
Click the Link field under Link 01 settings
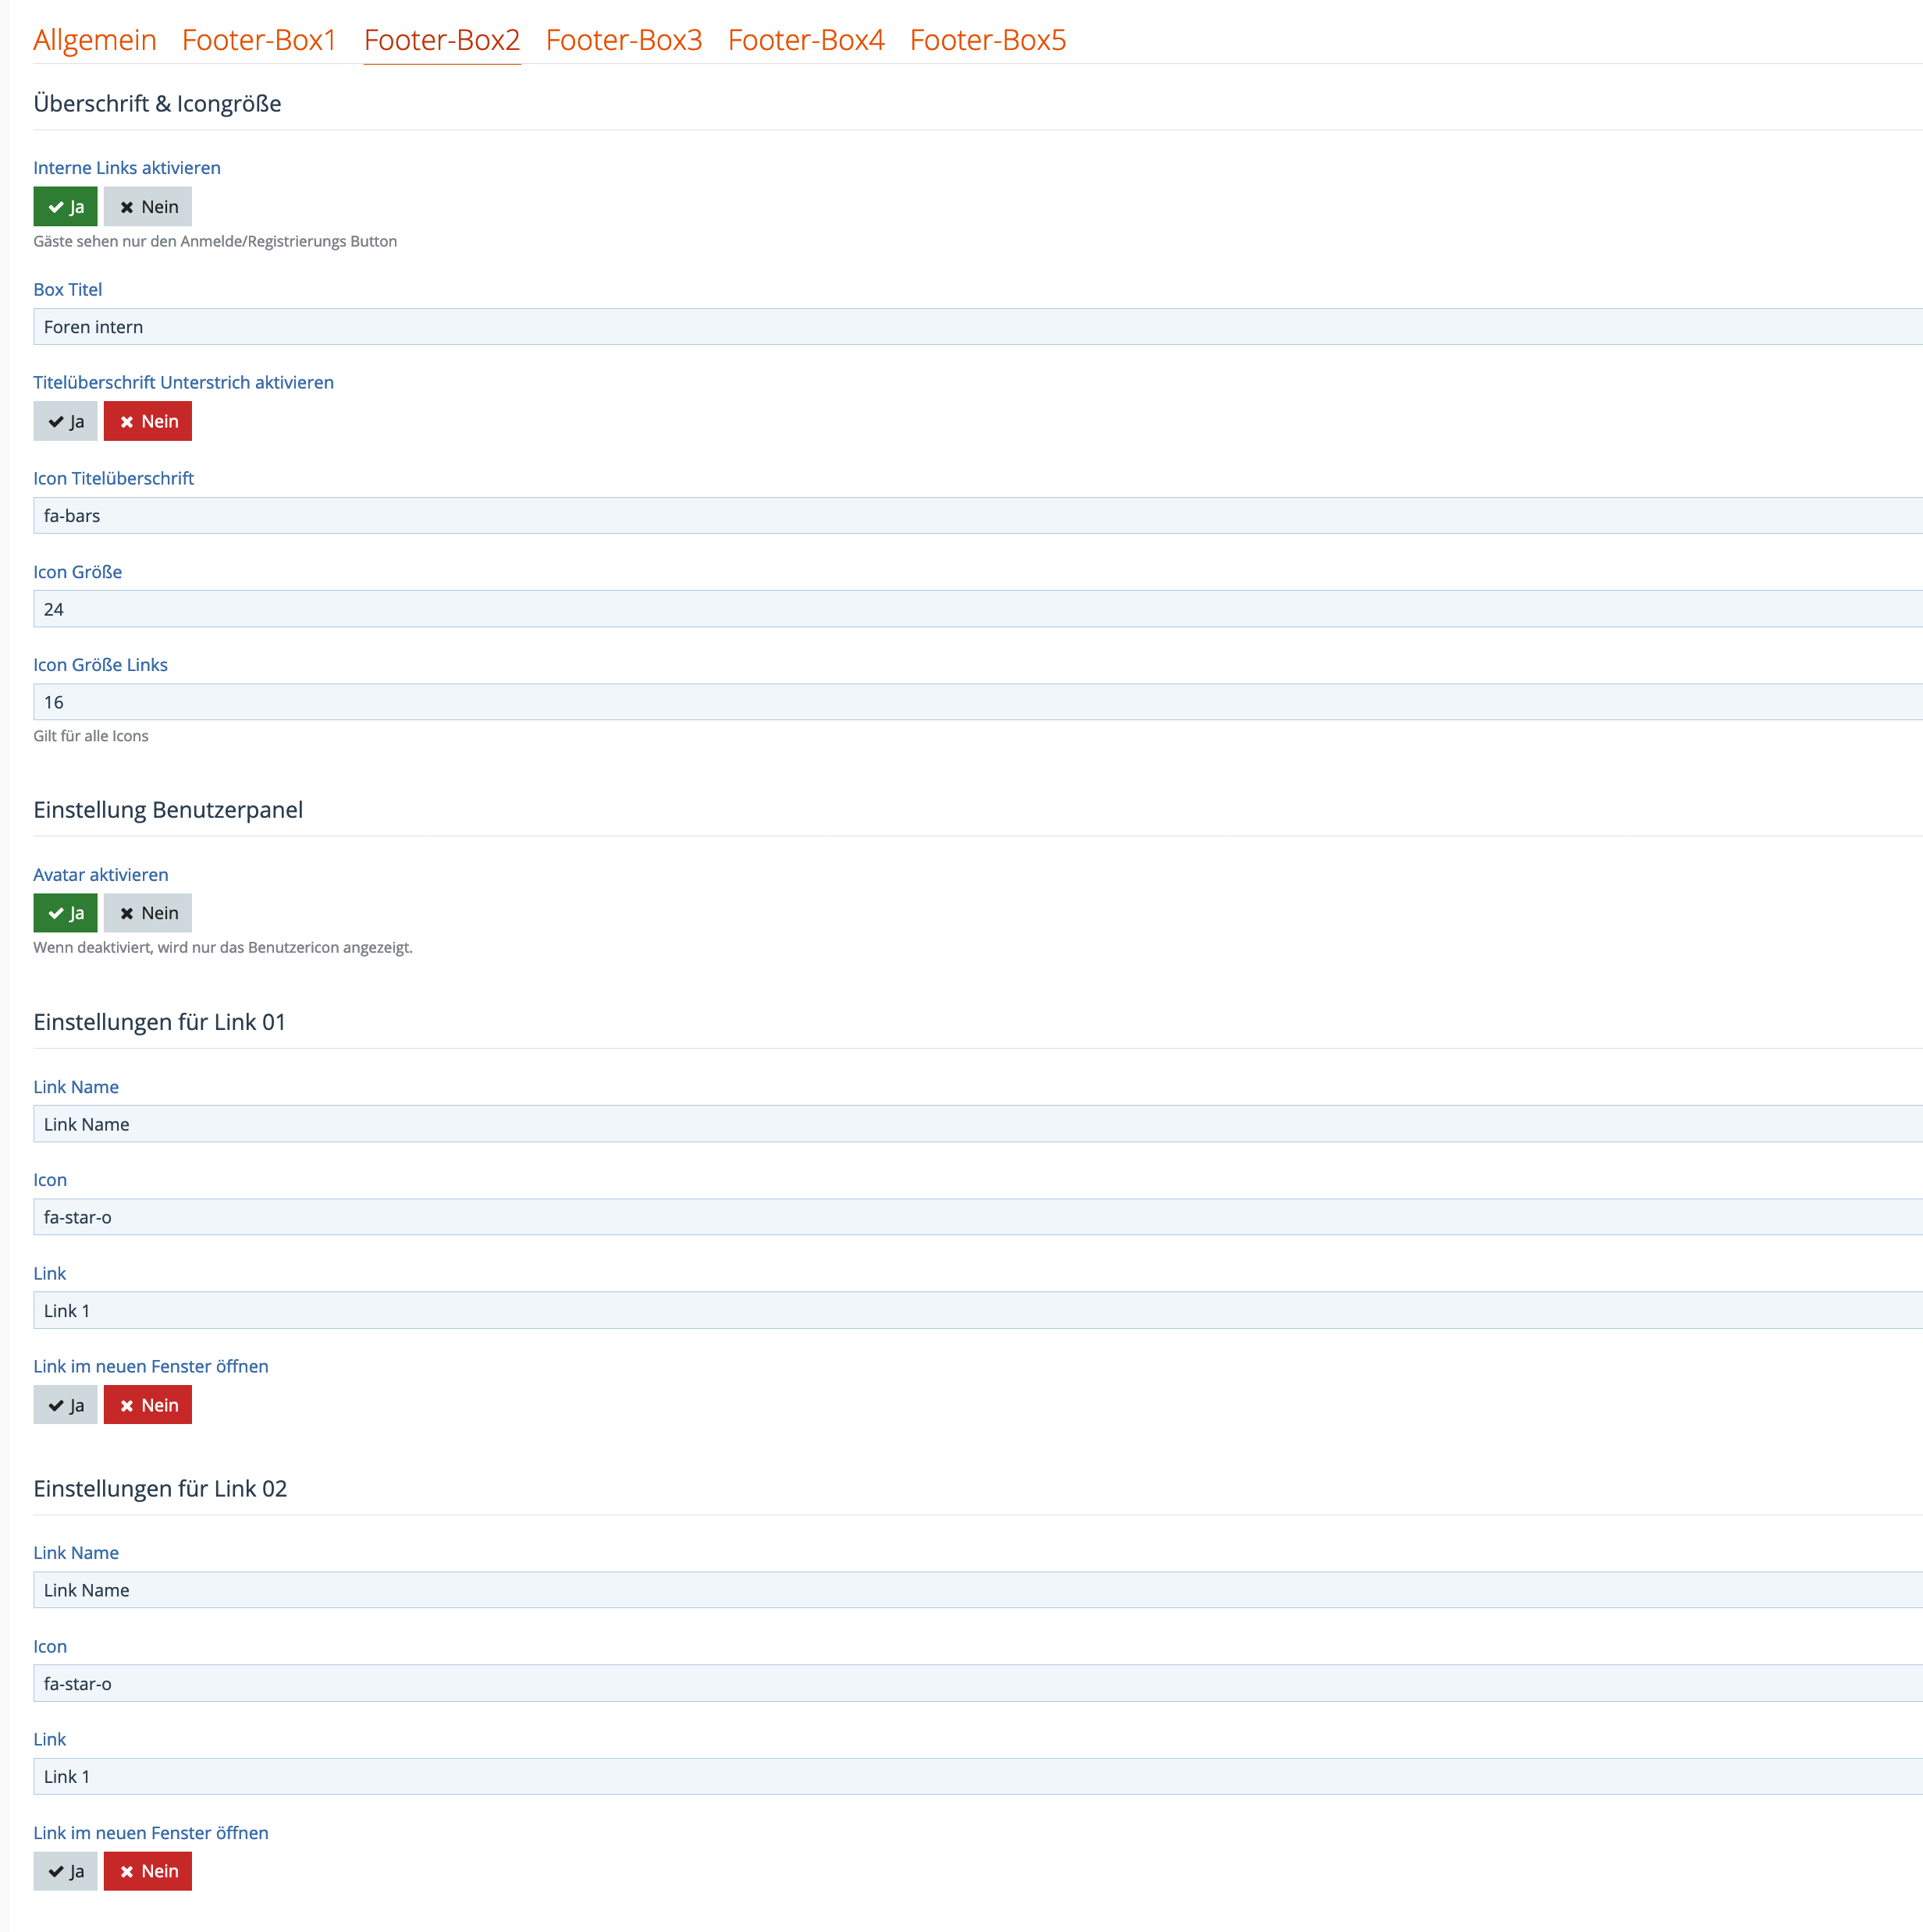pyautogui.click(x=976, y=1311)
